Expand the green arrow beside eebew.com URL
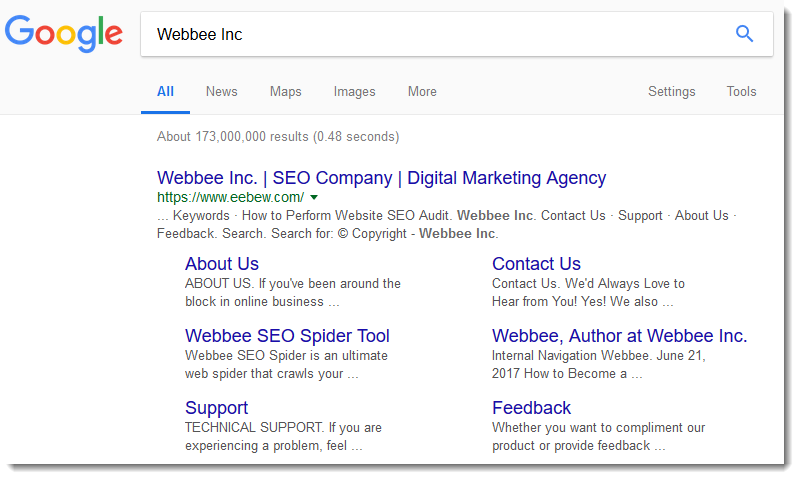Image resolution: width=799 pixels, height=479 pixels. [314, 197]
